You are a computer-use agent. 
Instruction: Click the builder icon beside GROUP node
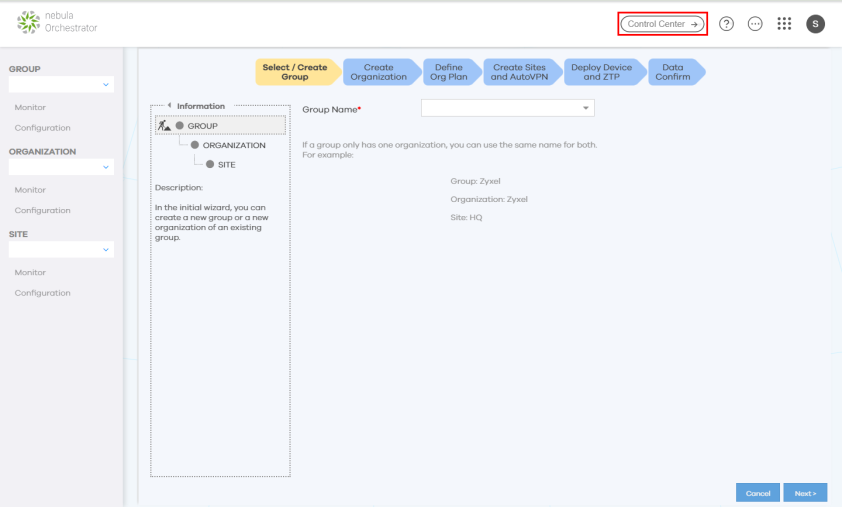[164, 125]
